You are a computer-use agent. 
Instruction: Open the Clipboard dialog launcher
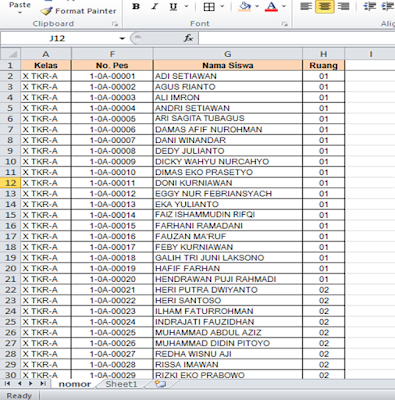pyautogui.click(x=115, y=24)
